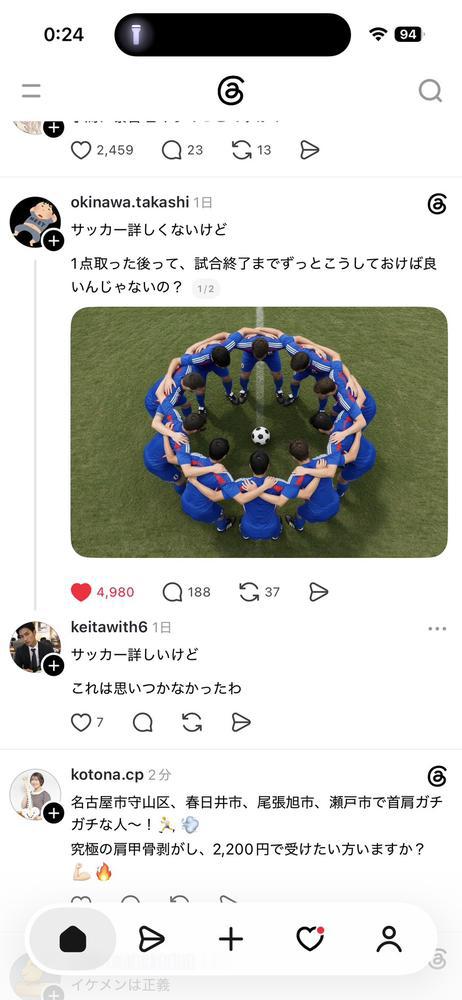Like the top post with 2,459 likes
Viewport: 462px width, 1000px height.
(80, 150)
